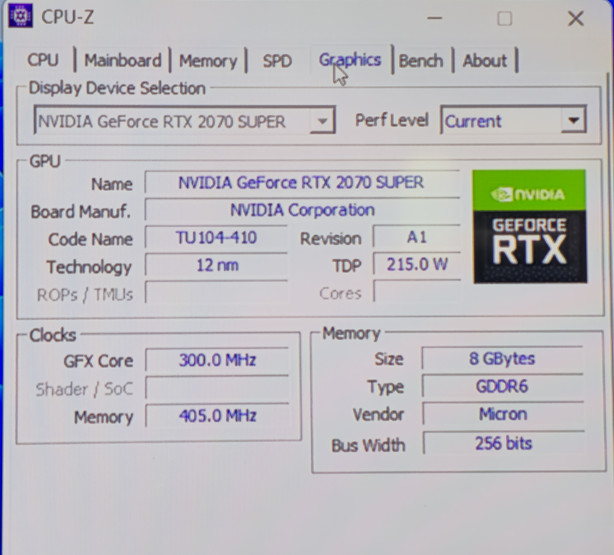Switch to the CPU tab

43,60
